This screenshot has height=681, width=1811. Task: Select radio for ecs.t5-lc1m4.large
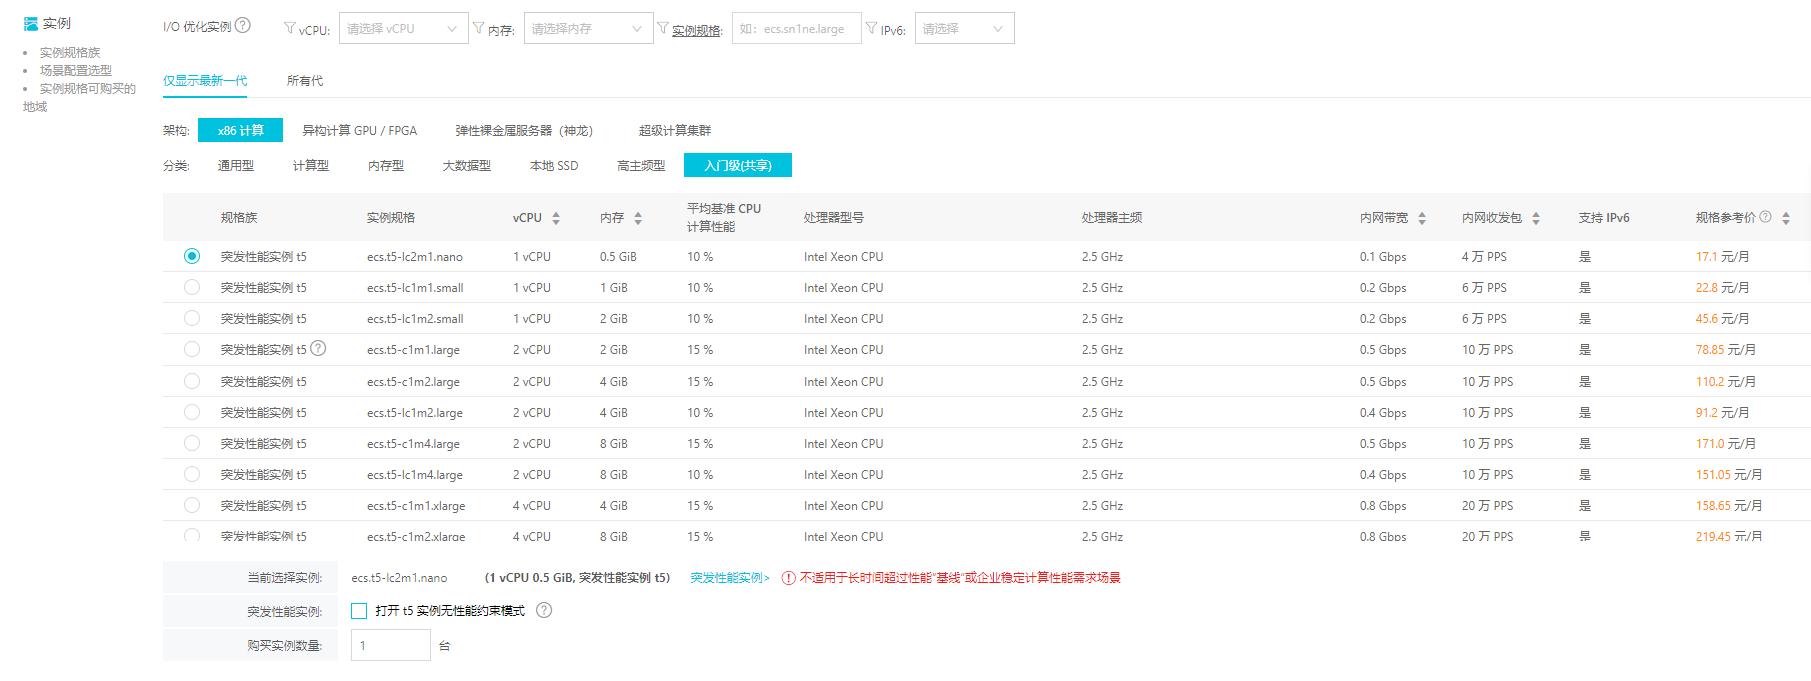click(x=192, y=474)
